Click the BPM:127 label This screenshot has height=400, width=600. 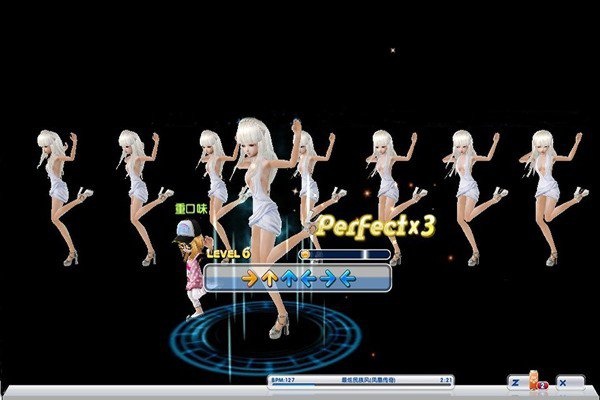click(283, 380)
